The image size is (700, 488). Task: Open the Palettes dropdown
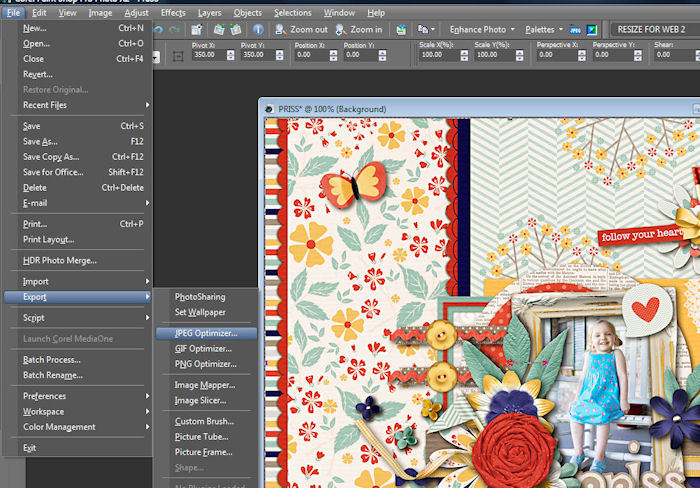544,29
